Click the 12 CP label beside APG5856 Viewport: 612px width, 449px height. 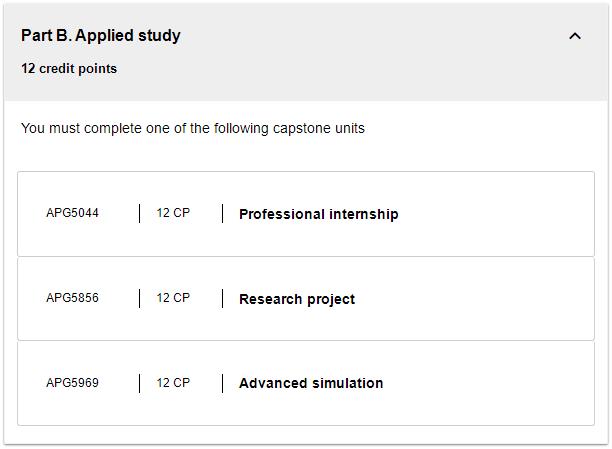(173, 298)
